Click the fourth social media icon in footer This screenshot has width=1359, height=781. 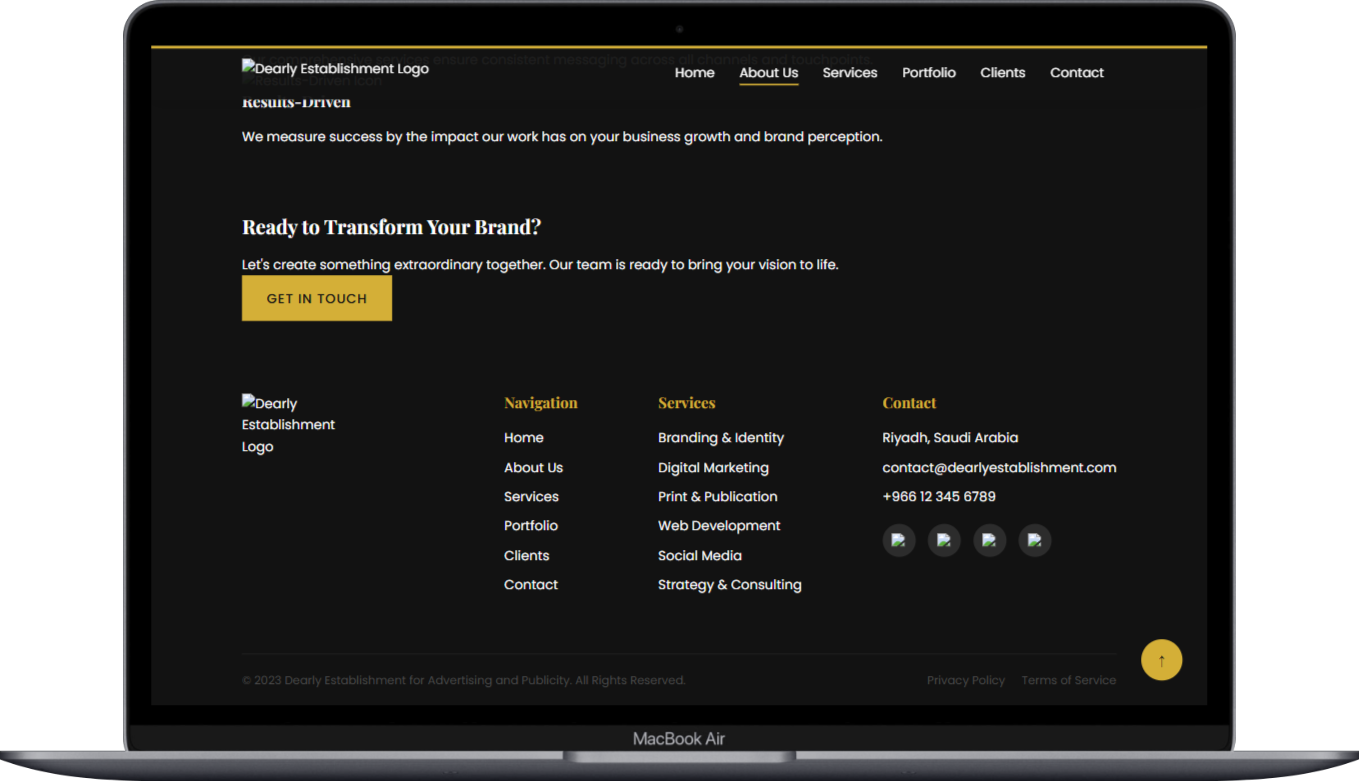tap(1034, 541)
